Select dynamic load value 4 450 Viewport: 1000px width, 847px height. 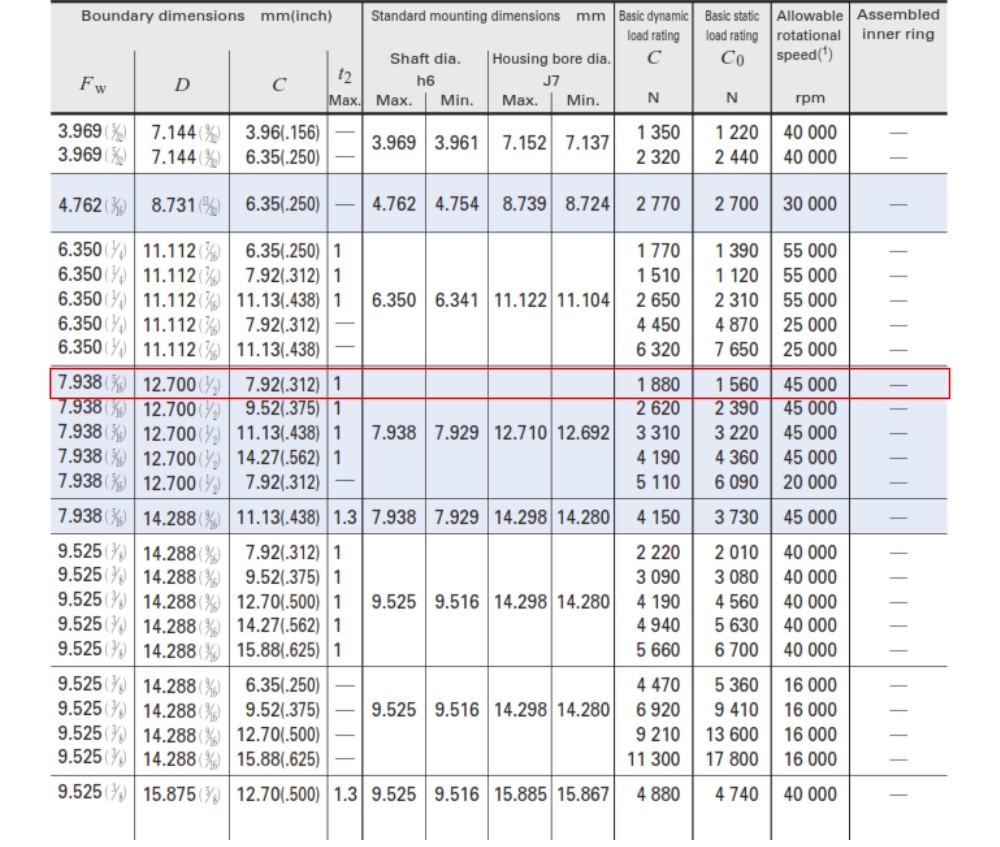point(658,325)
